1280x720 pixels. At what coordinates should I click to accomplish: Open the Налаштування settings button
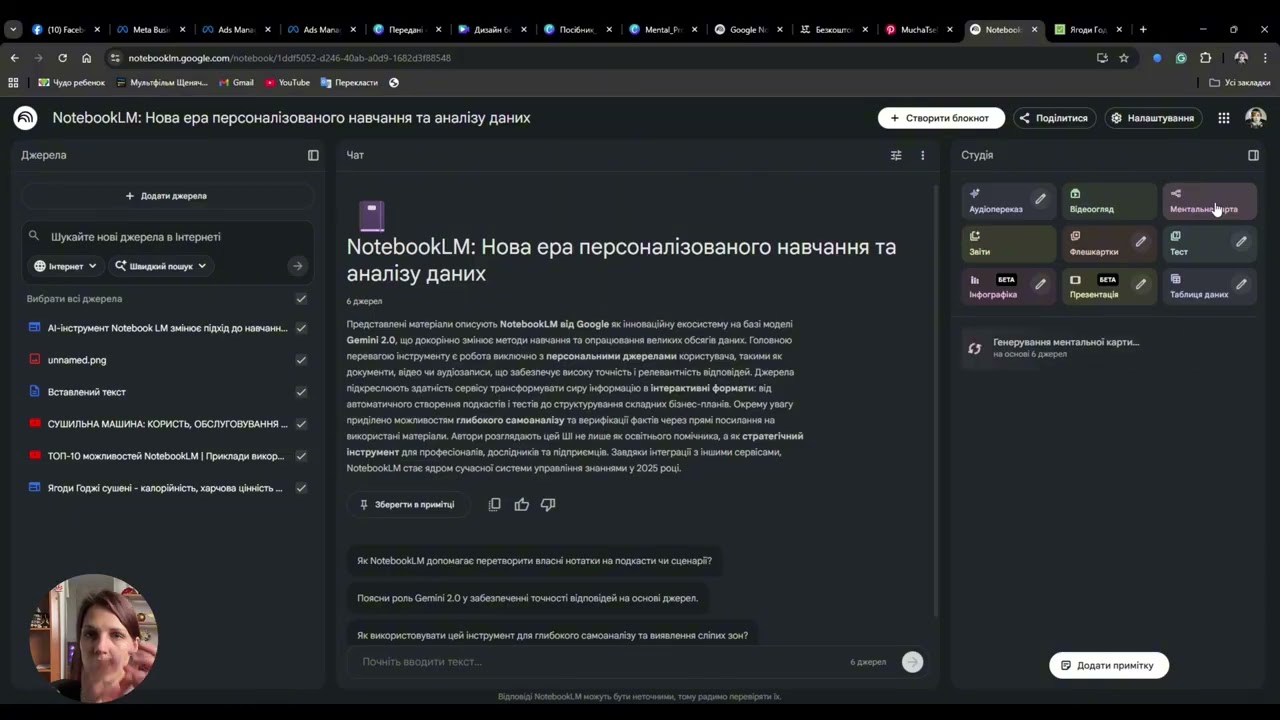(x=1153, y=118)
